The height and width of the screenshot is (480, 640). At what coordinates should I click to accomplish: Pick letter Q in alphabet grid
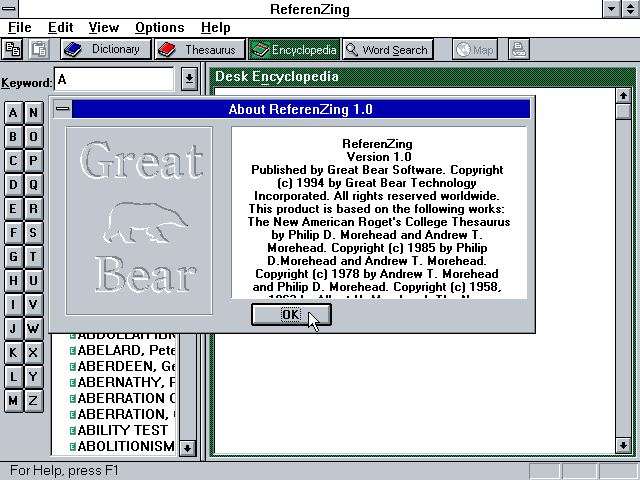33,185
